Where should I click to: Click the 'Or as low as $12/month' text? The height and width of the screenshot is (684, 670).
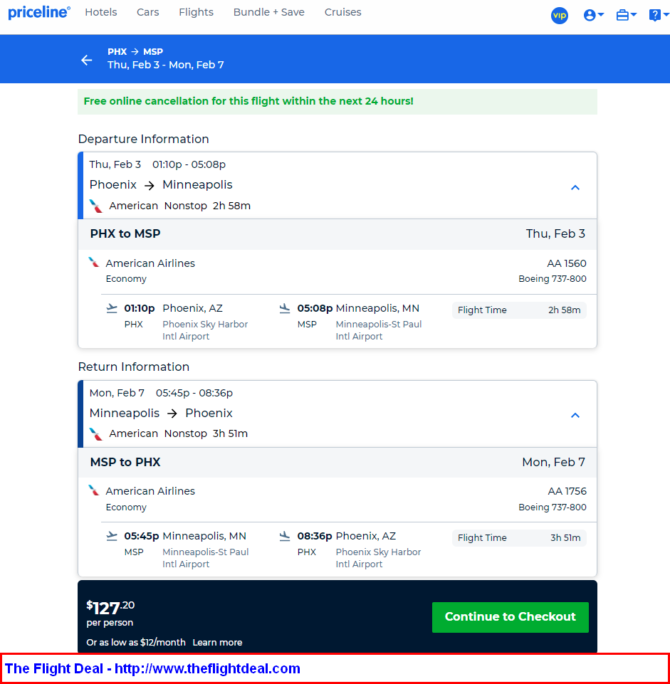[136, 642]
